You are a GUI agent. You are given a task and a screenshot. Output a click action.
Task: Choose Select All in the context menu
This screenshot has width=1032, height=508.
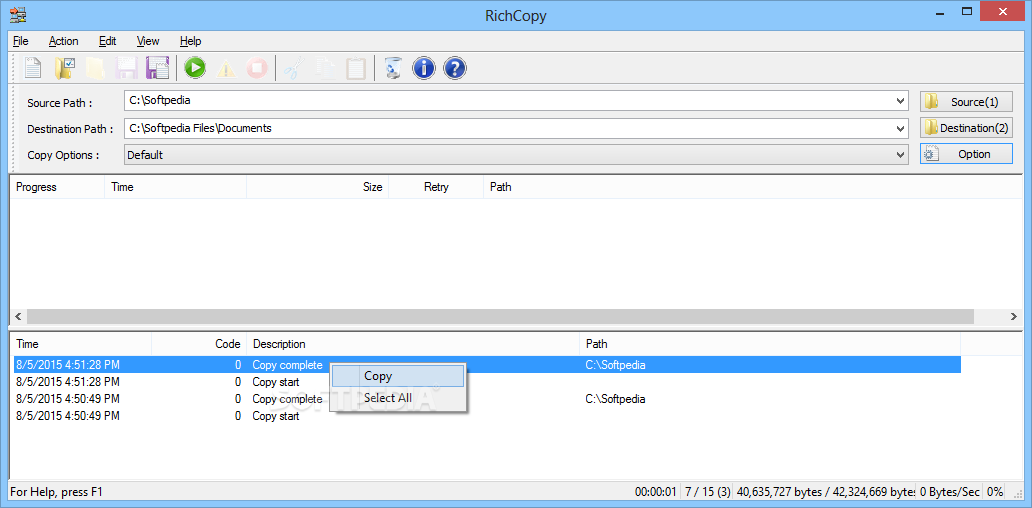[x=398, y=398]
